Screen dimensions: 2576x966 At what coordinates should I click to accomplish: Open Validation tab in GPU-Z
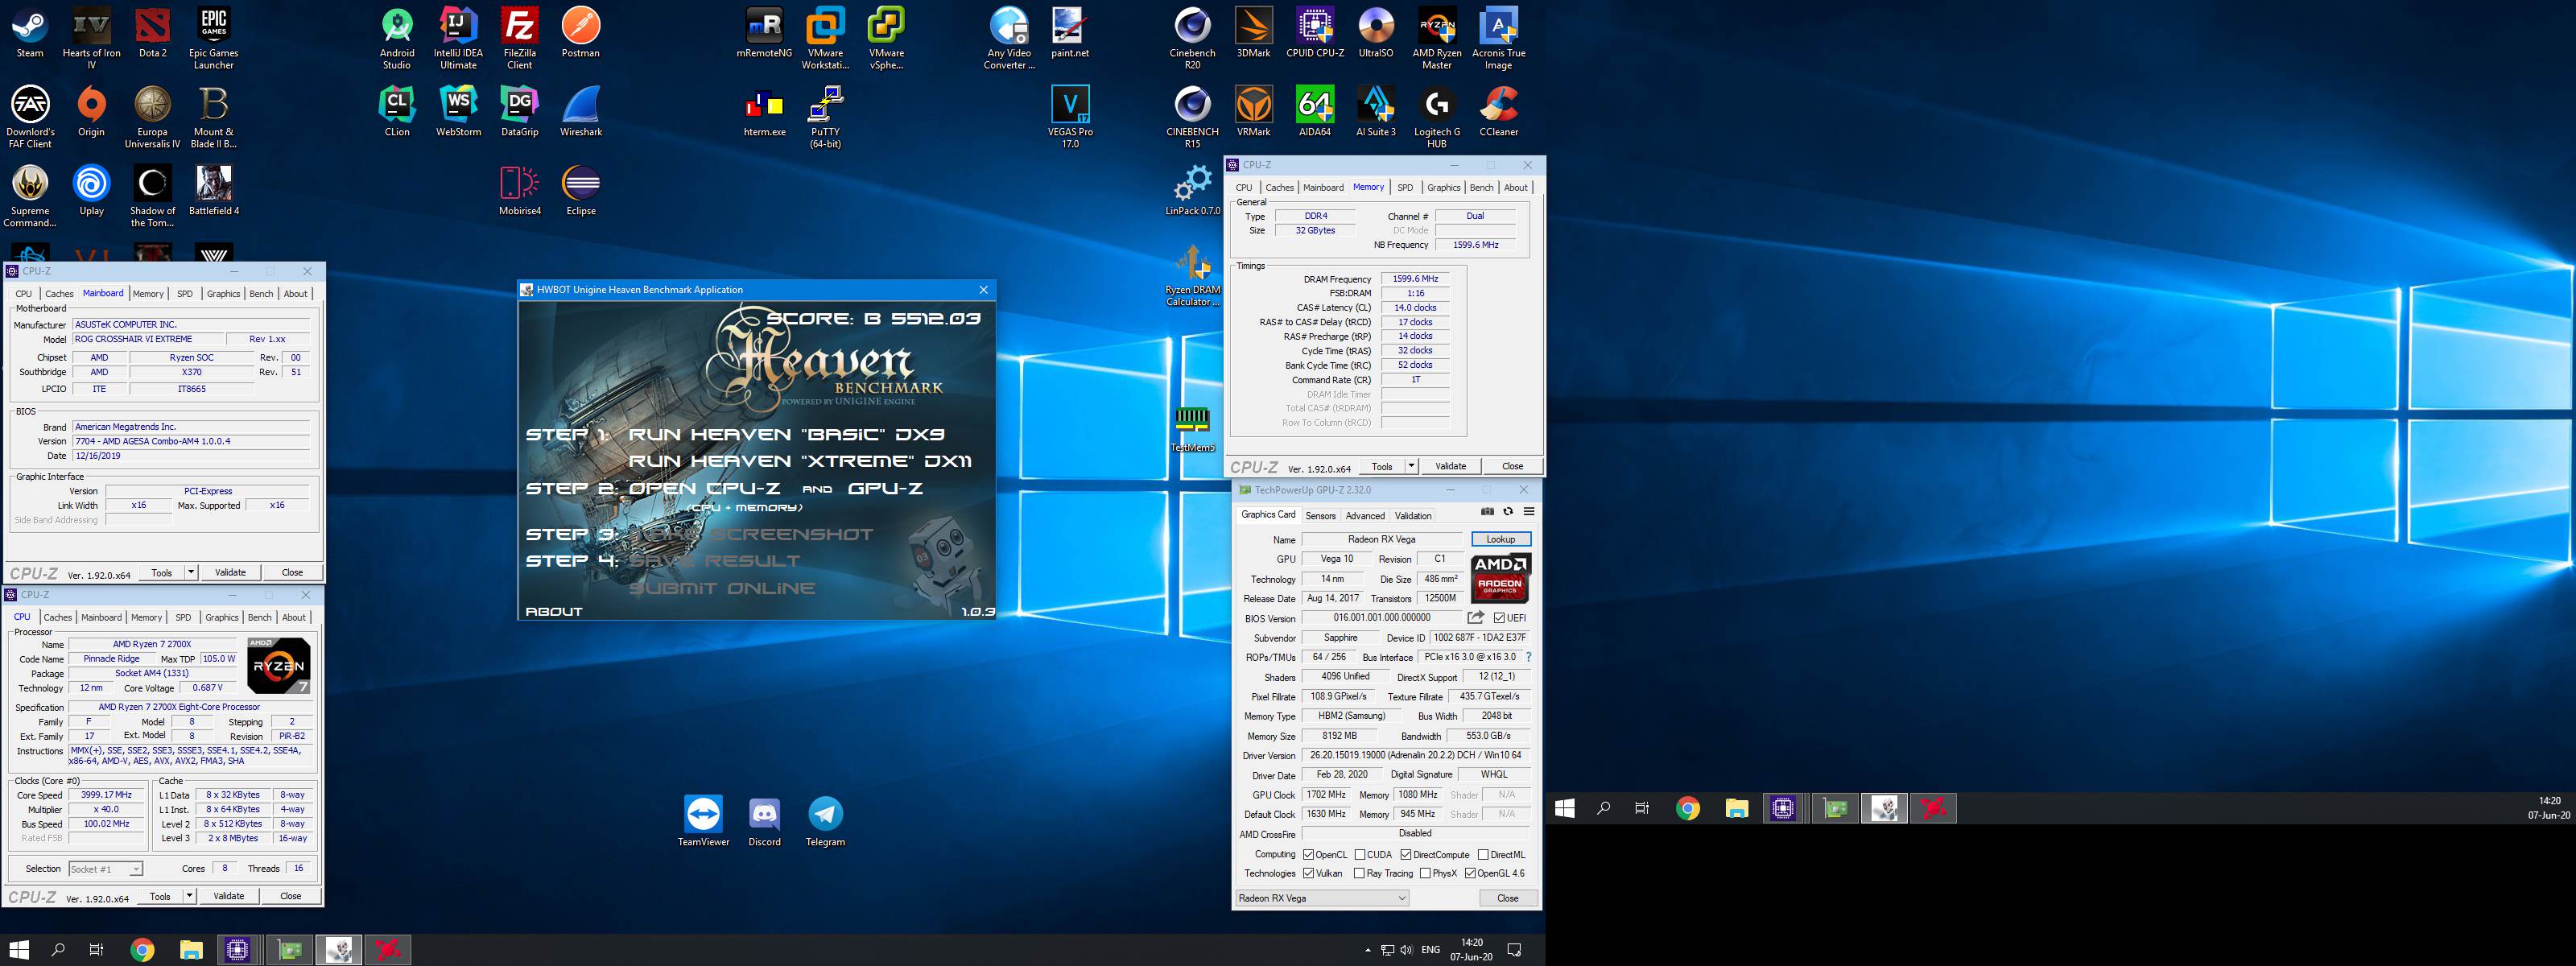pos(1413,516)
